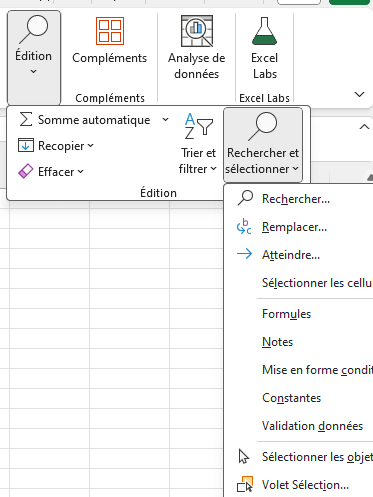Click the Compléments add-ins icon

[x=110, y=31]
